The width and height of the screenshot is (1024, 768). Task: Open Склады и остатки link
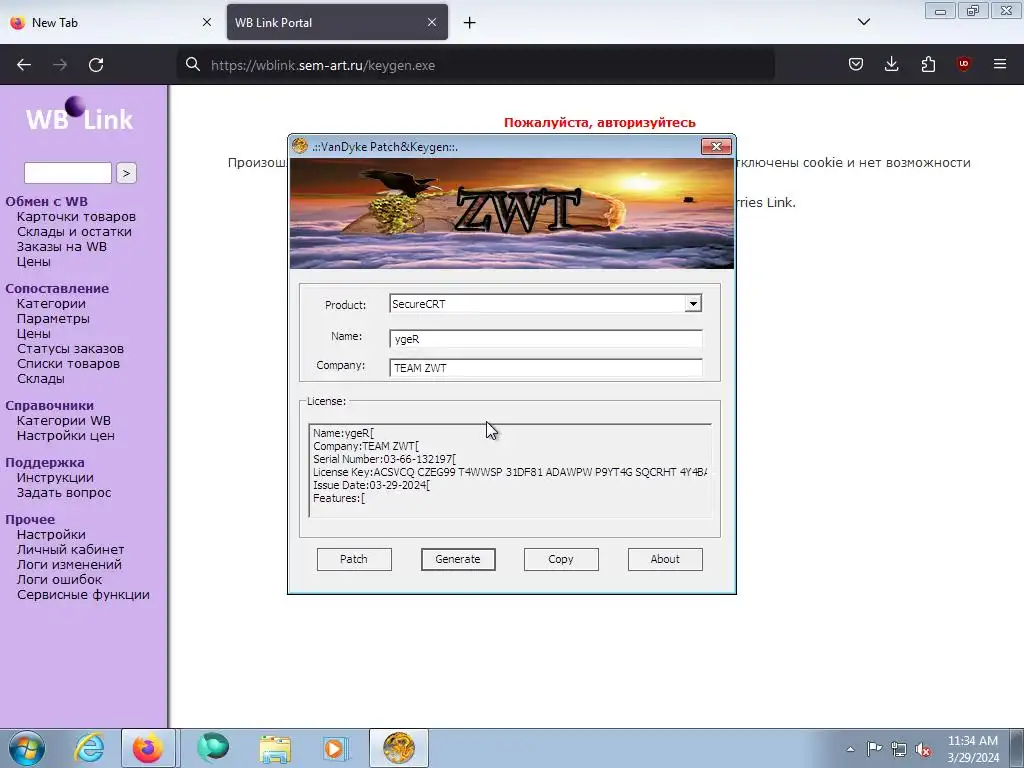(x=74, y=232)
